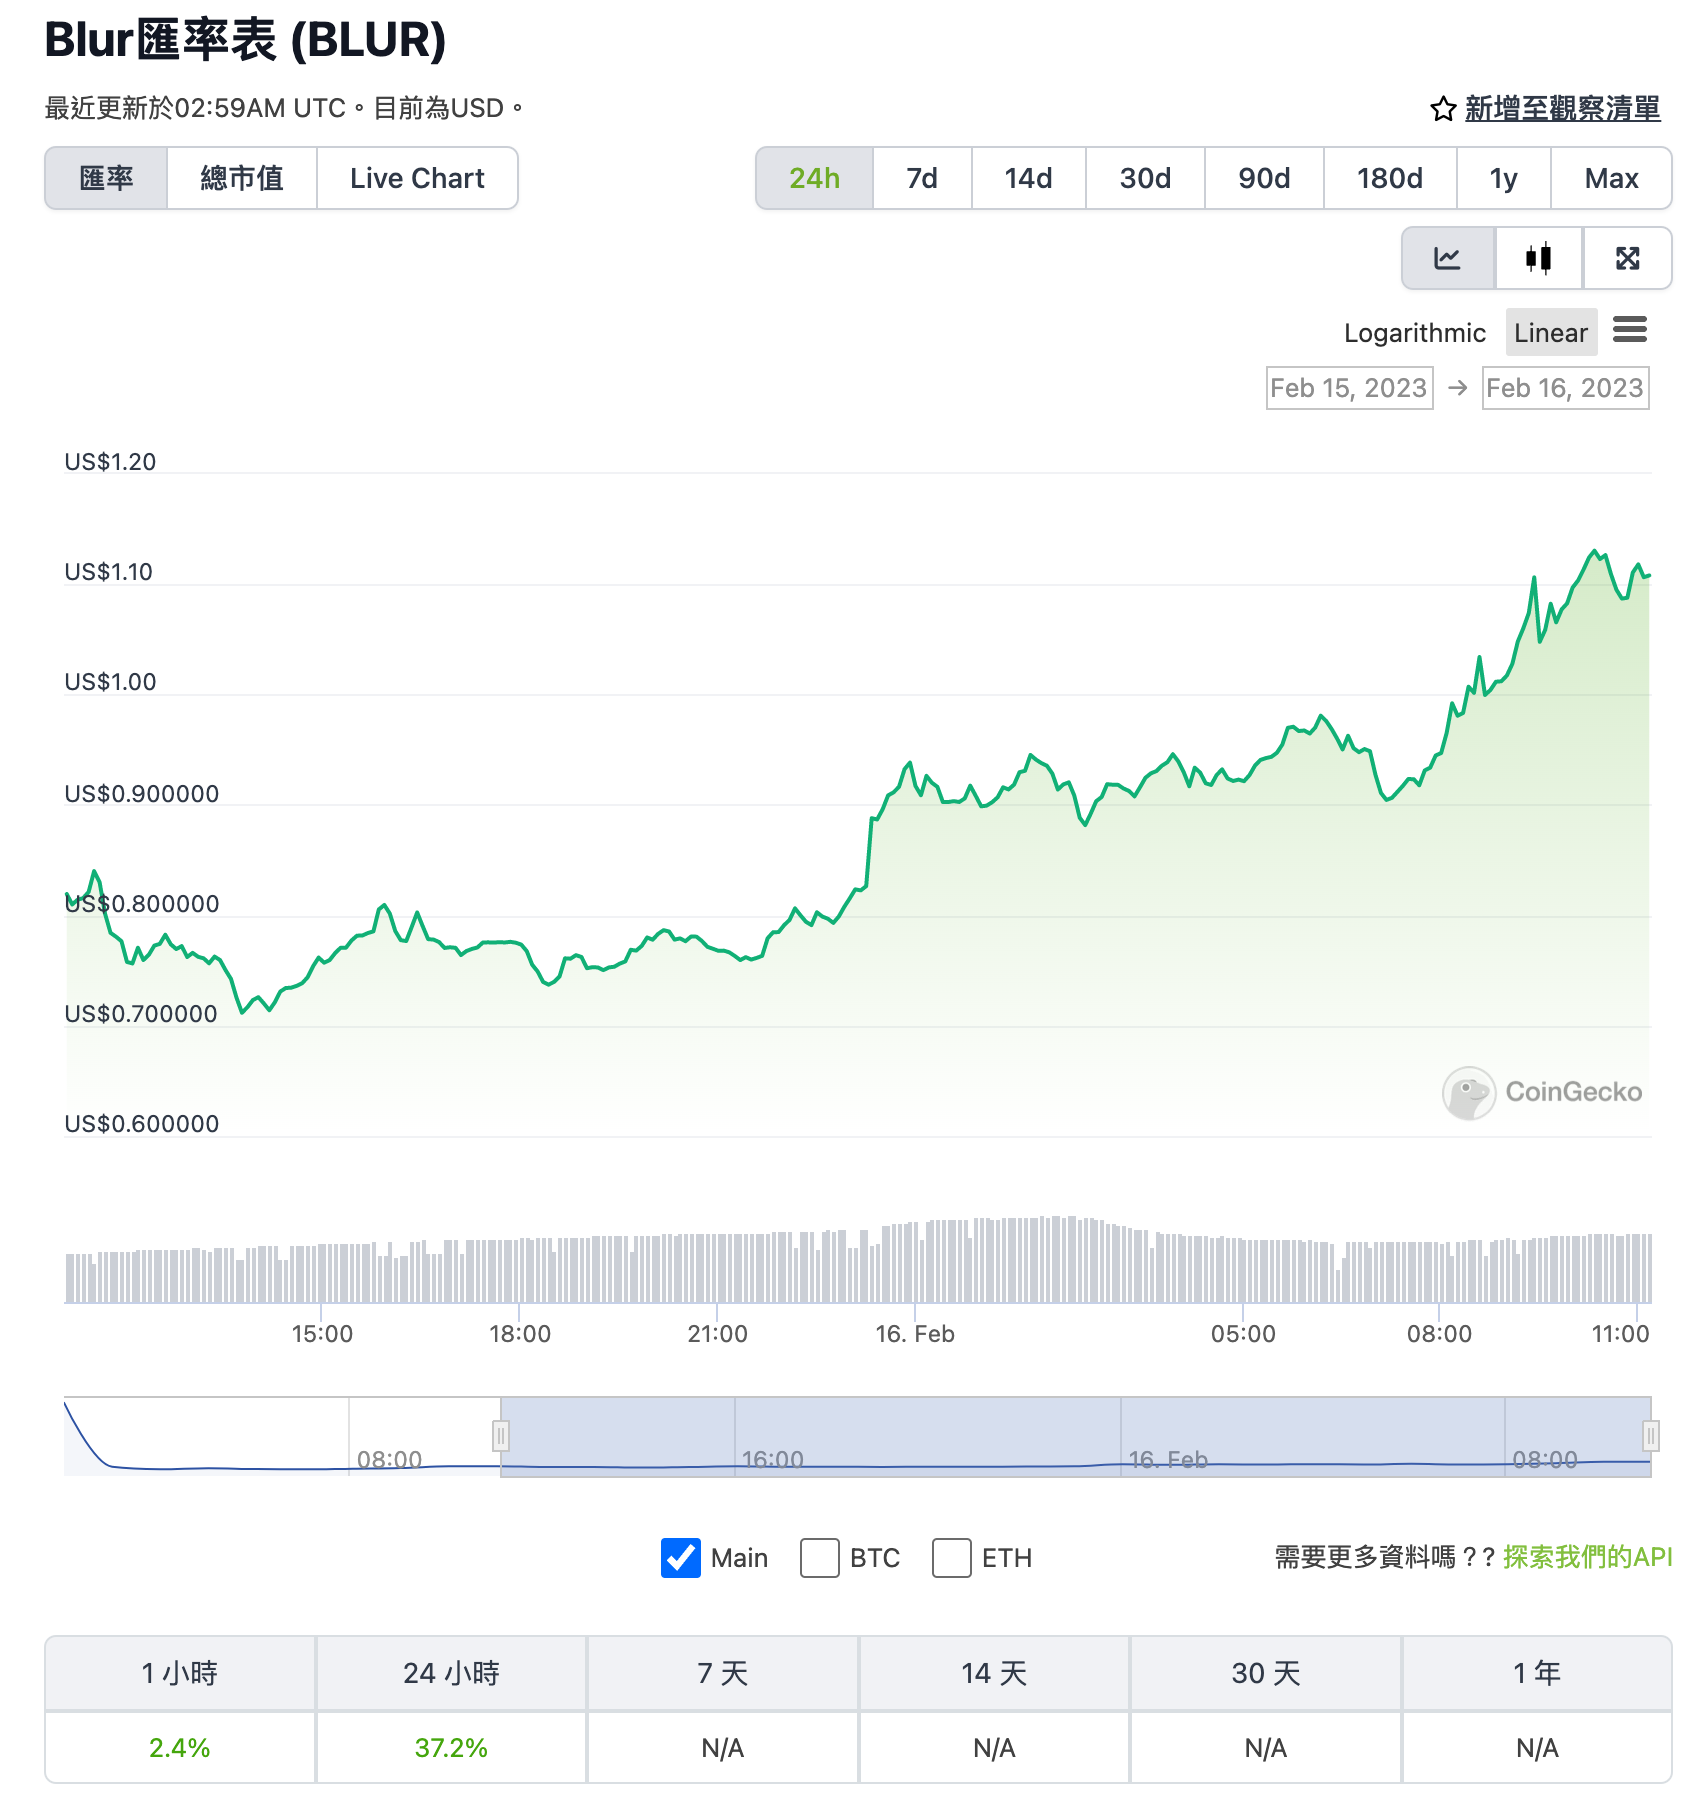The image size is (1700, 1796).
Task: Select the 7d time range
Action: [x=921, y=178]
